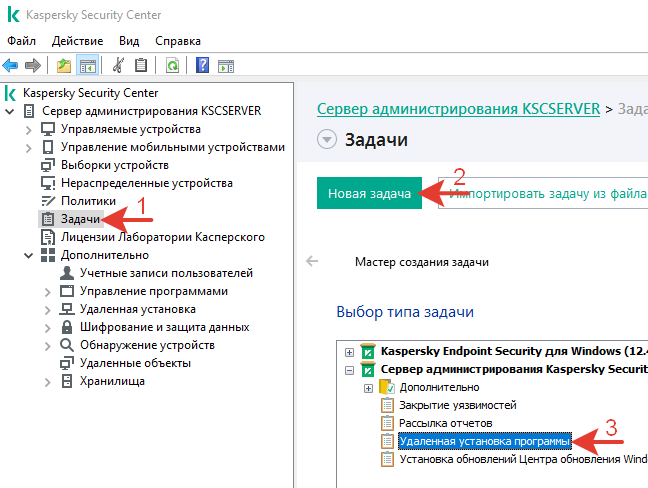This screenshot has width=648, height=488.
Task: Click the server icon beside Сервер администрирования KSCSERVER
Action: click(29, 111)
